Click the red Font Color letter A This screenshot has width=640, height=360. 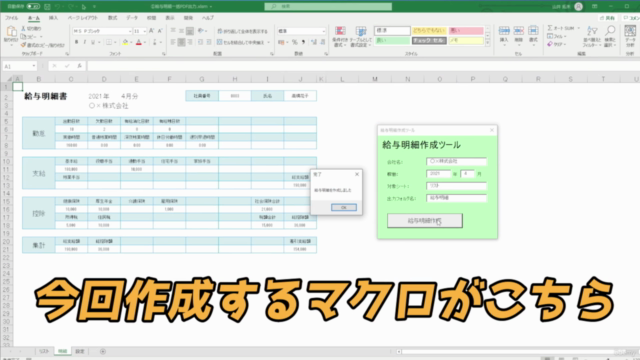[x=139, y=42]
